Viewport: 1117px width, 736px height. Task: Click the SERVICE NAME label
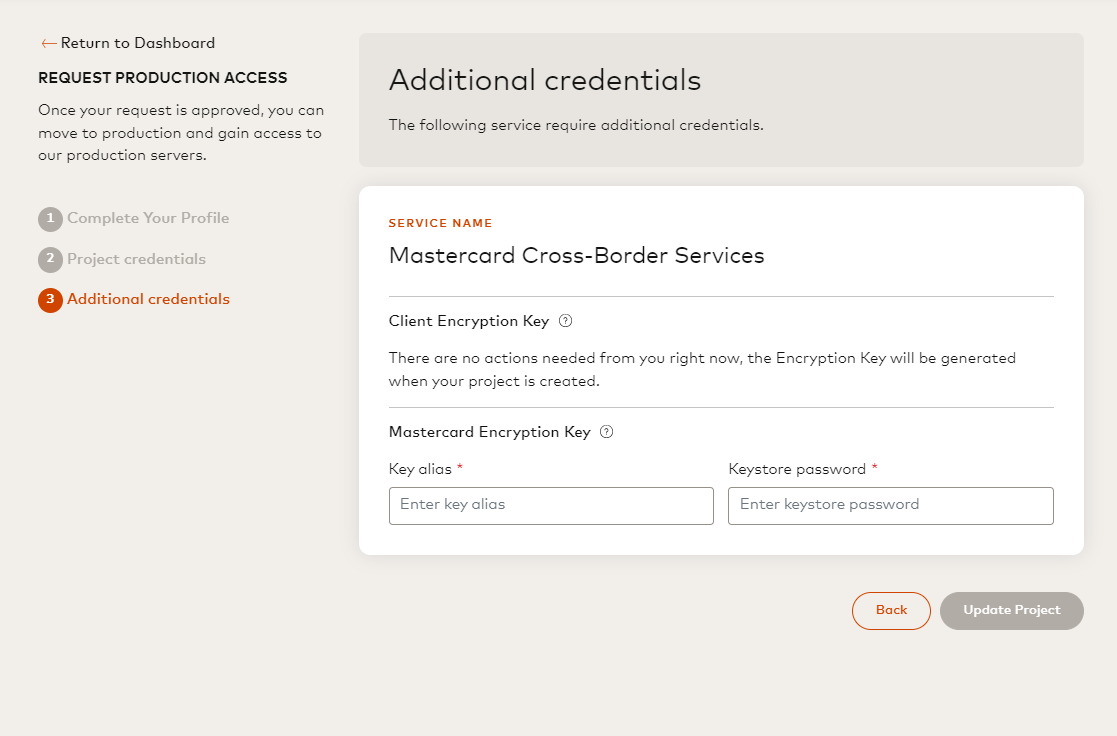[x=440, y=223]
